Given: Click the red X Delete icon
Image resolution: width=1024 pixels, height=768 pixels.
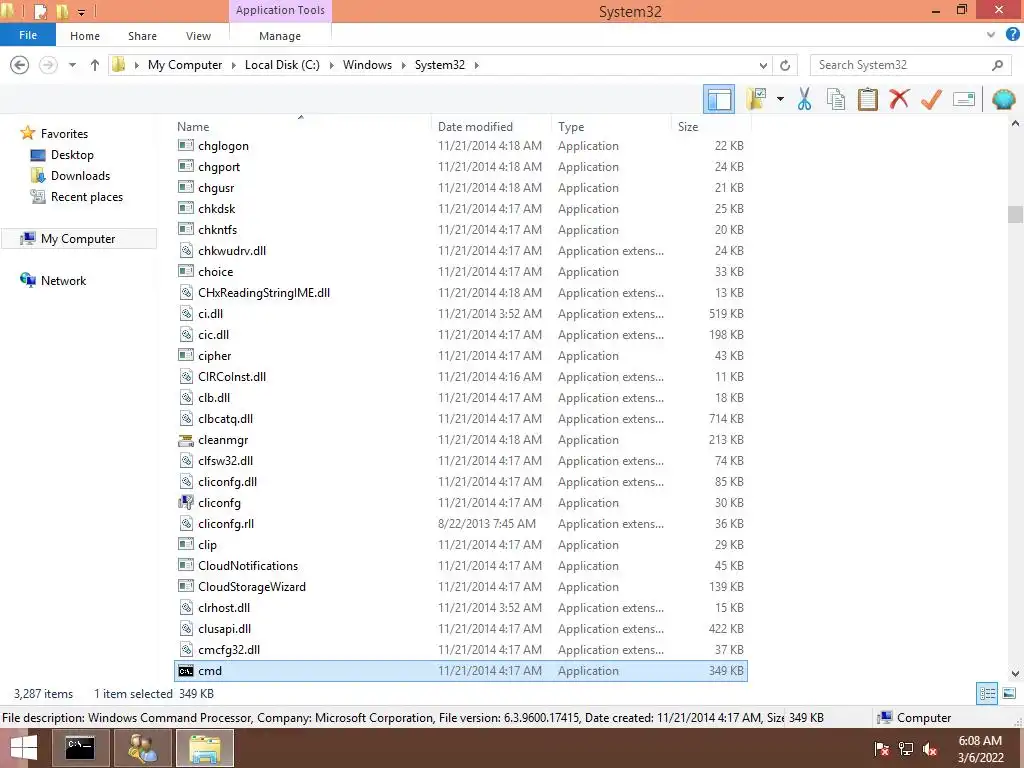Looking at the screenshot, I should tap(899, 99).
